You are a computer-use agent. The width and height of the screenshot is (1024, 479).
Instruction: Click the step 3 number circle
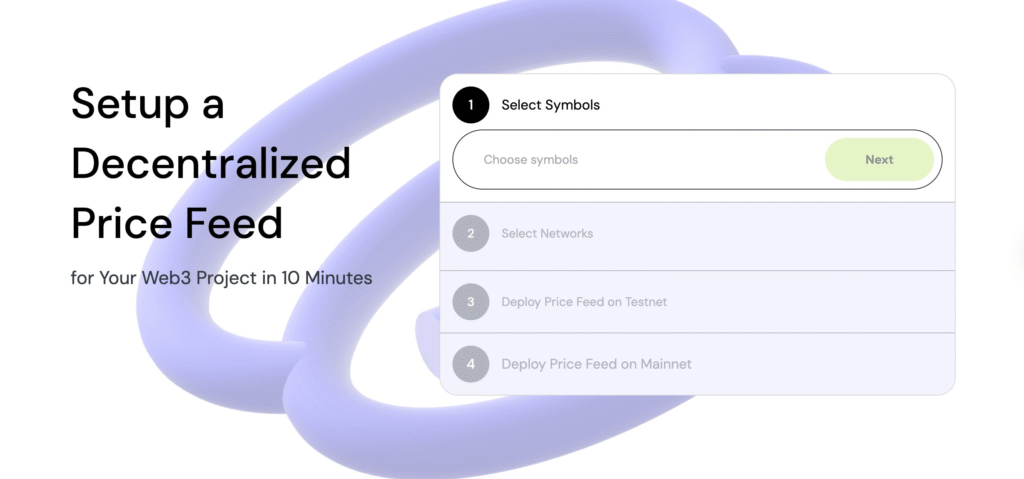point(470,302)
